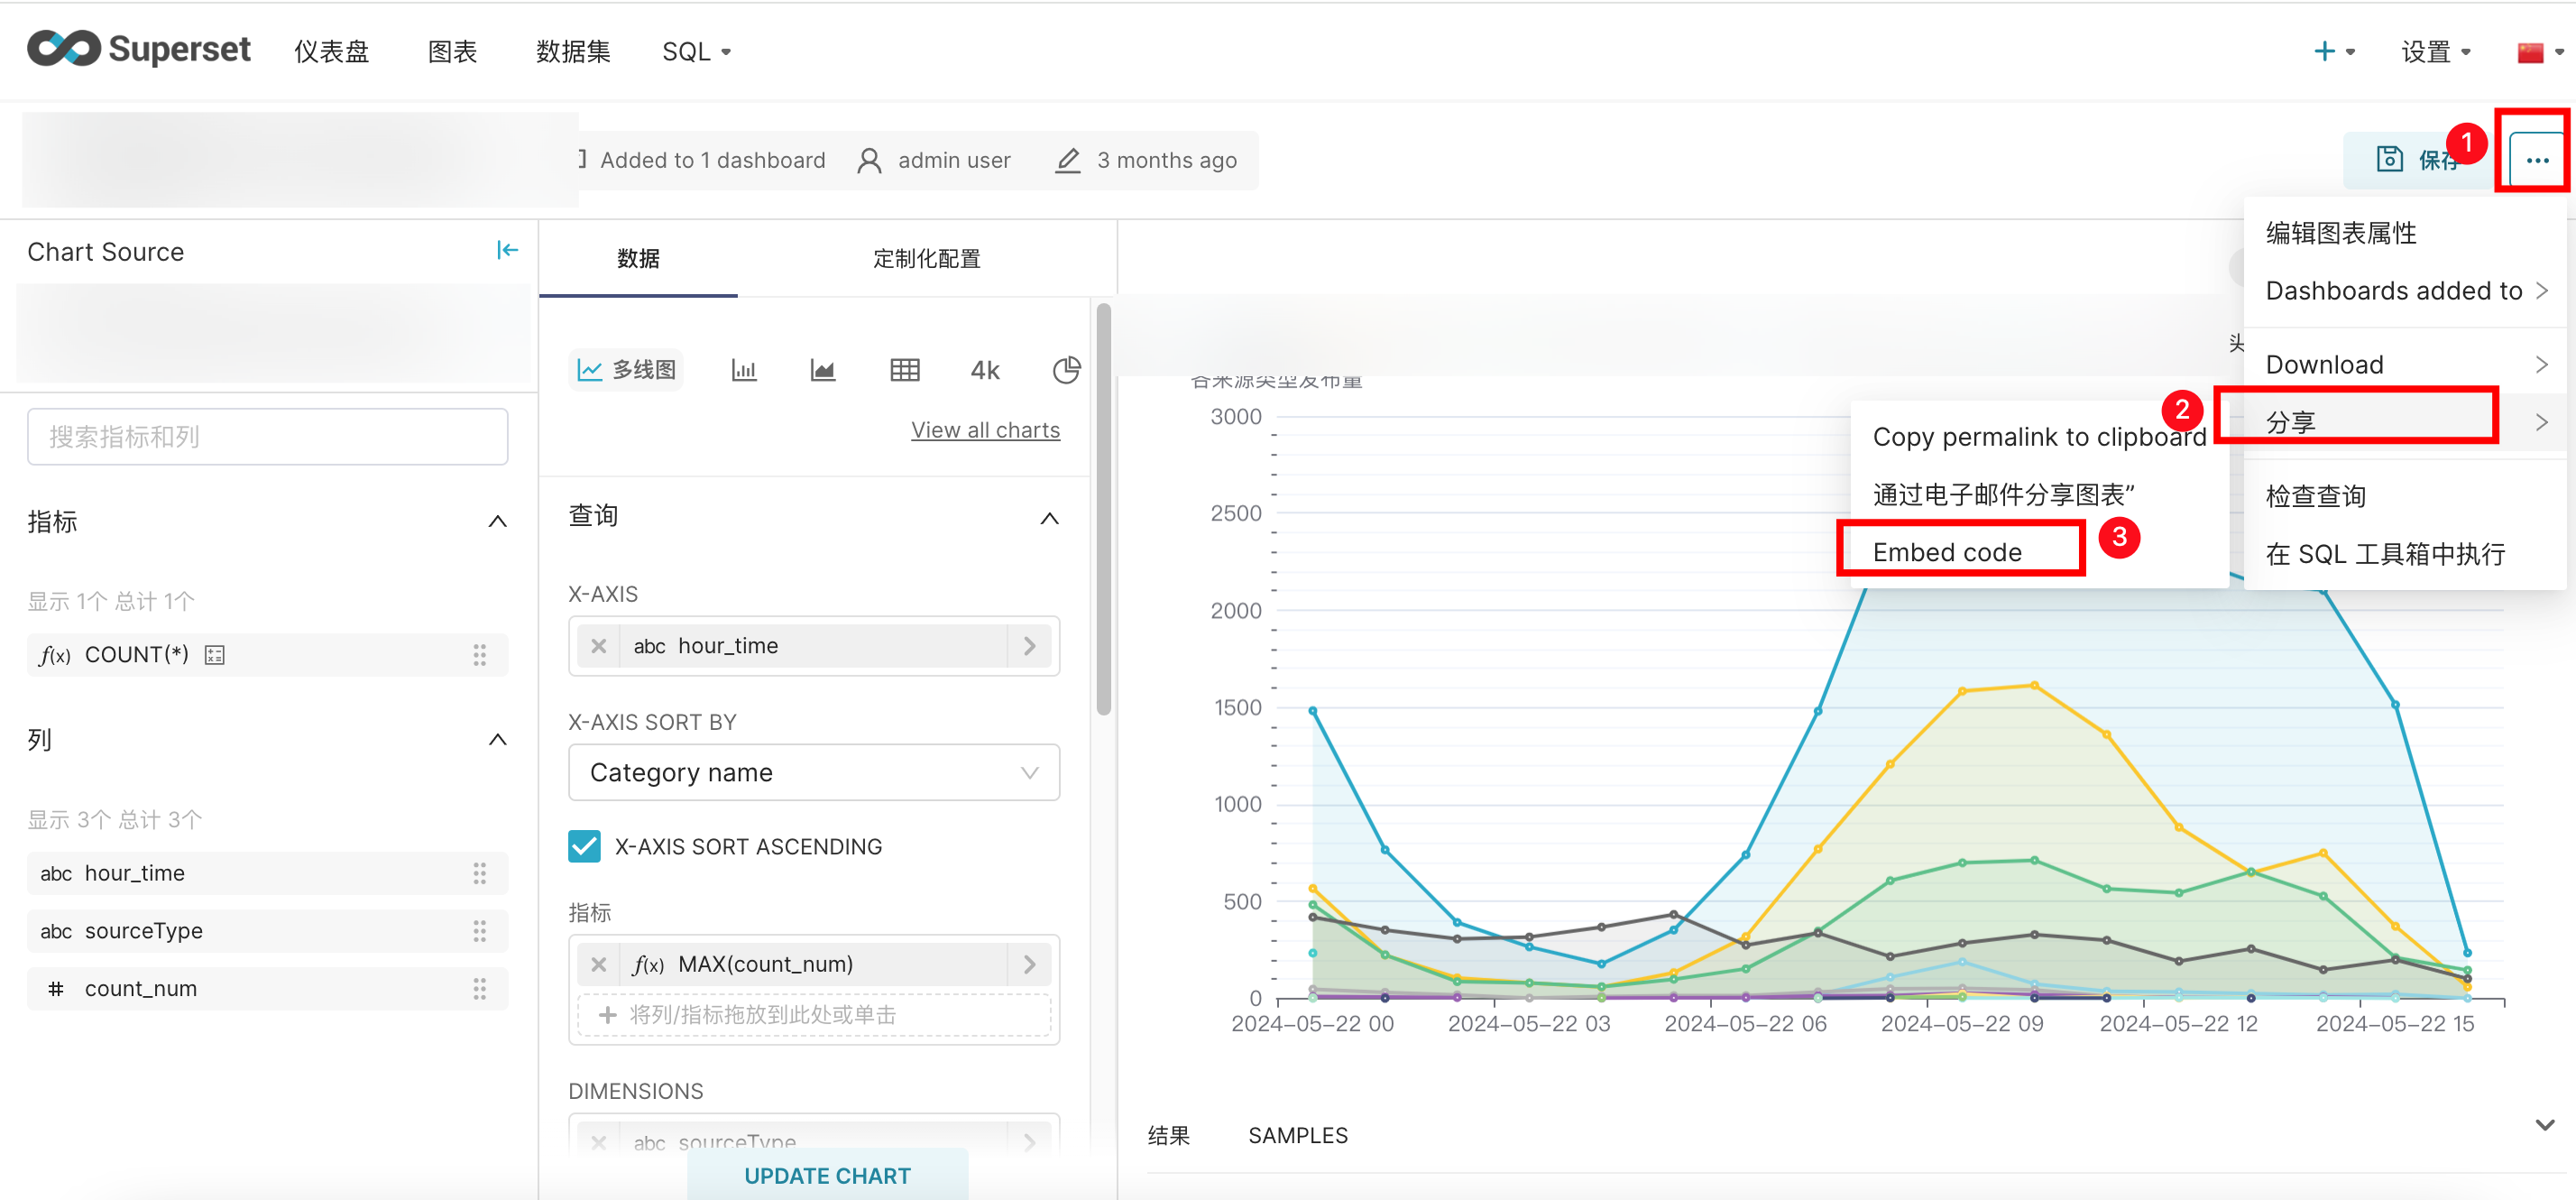Viewport: 2576px width, 1200px height.
Task: Click drag handle of hour_time column
Action: (x=480, y=873)
